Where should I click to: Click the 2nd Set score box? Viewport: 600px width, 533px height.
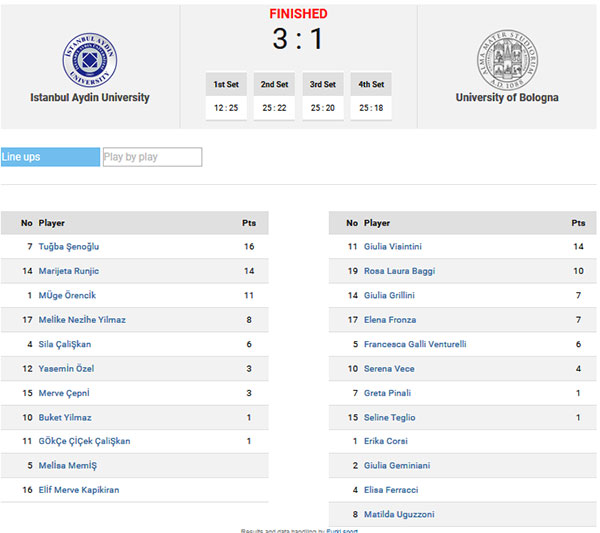274,96
